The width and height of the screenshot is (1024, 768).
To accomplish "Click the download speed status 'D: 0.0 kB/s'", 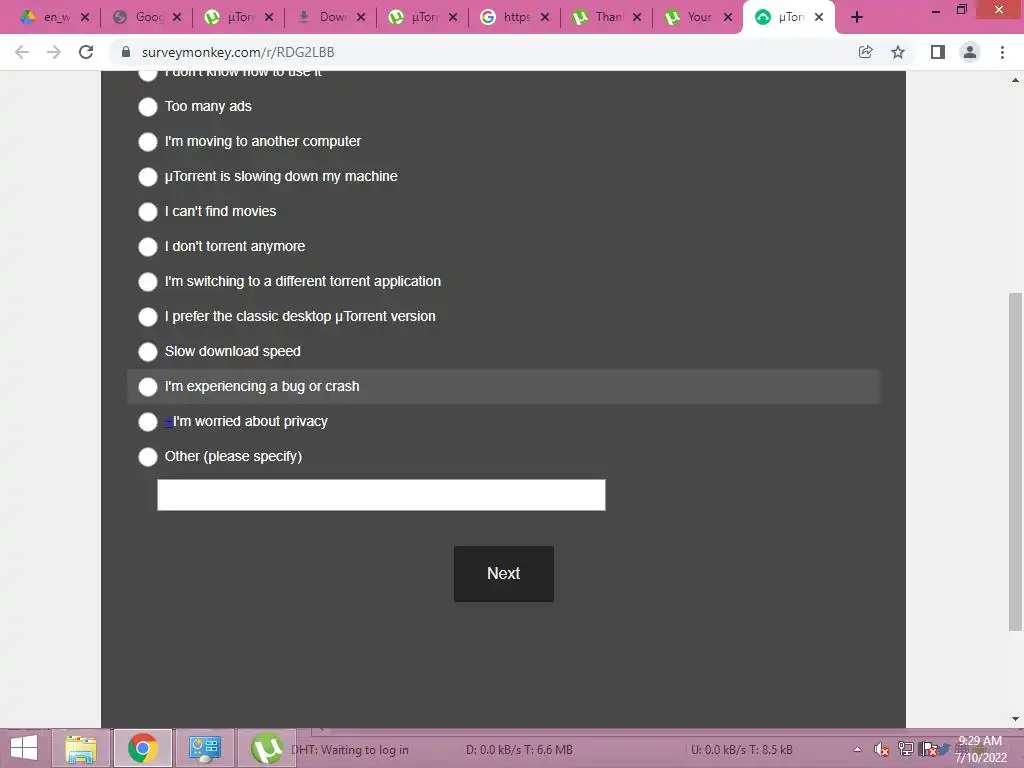I will point(519,750).
